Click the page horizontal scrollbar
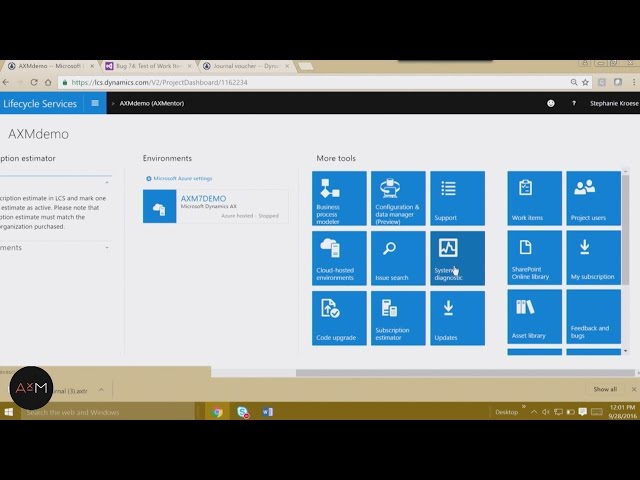The width and height of the screenshot is (640, 480). [464, 373]
